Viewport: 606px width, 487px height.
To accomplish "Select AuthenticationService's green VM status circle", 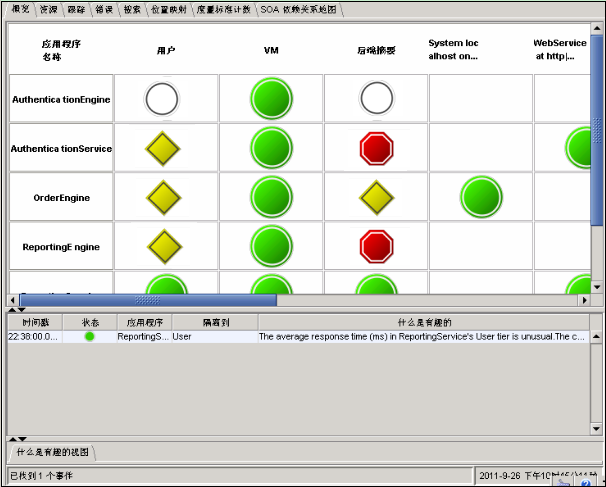I will click(x=271, y=148).
